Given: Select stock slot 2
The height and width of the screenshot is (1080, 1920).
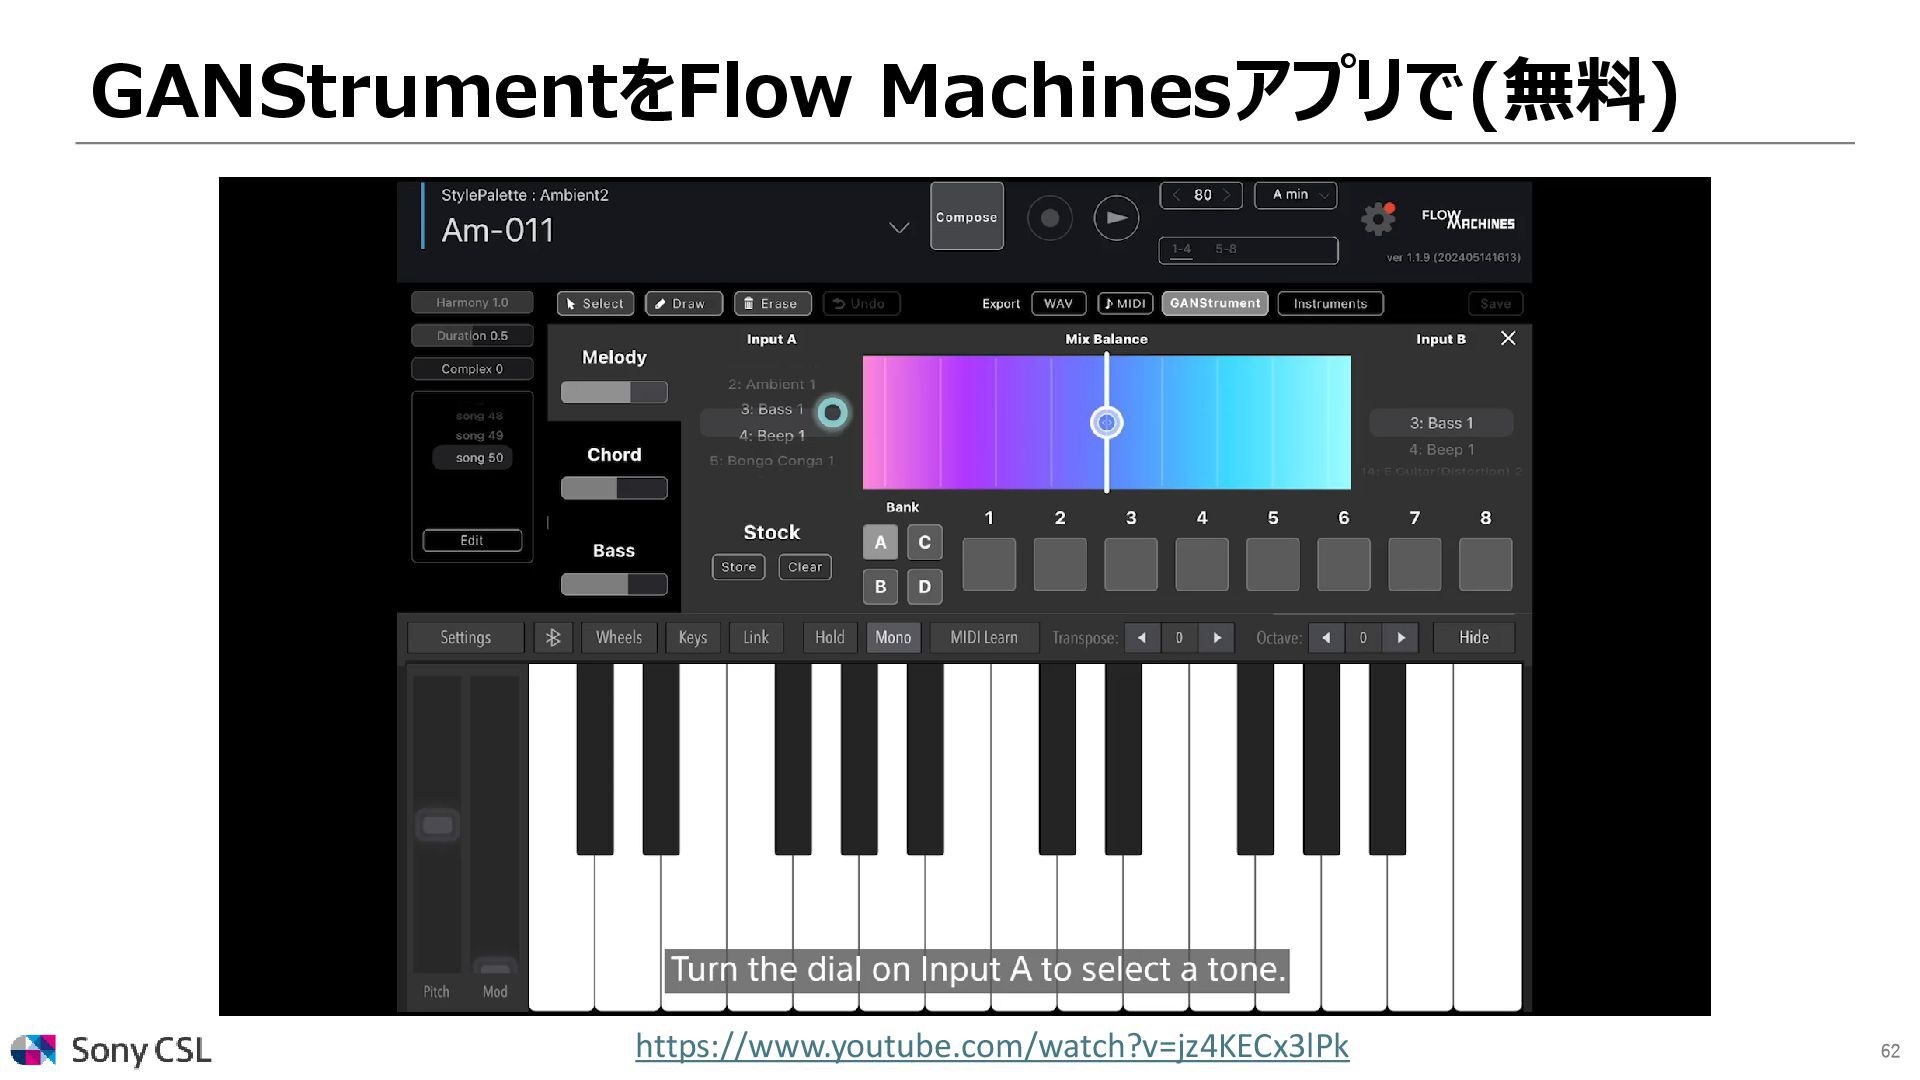Looking at the screenshot, I should click(x=1060, y=564).
